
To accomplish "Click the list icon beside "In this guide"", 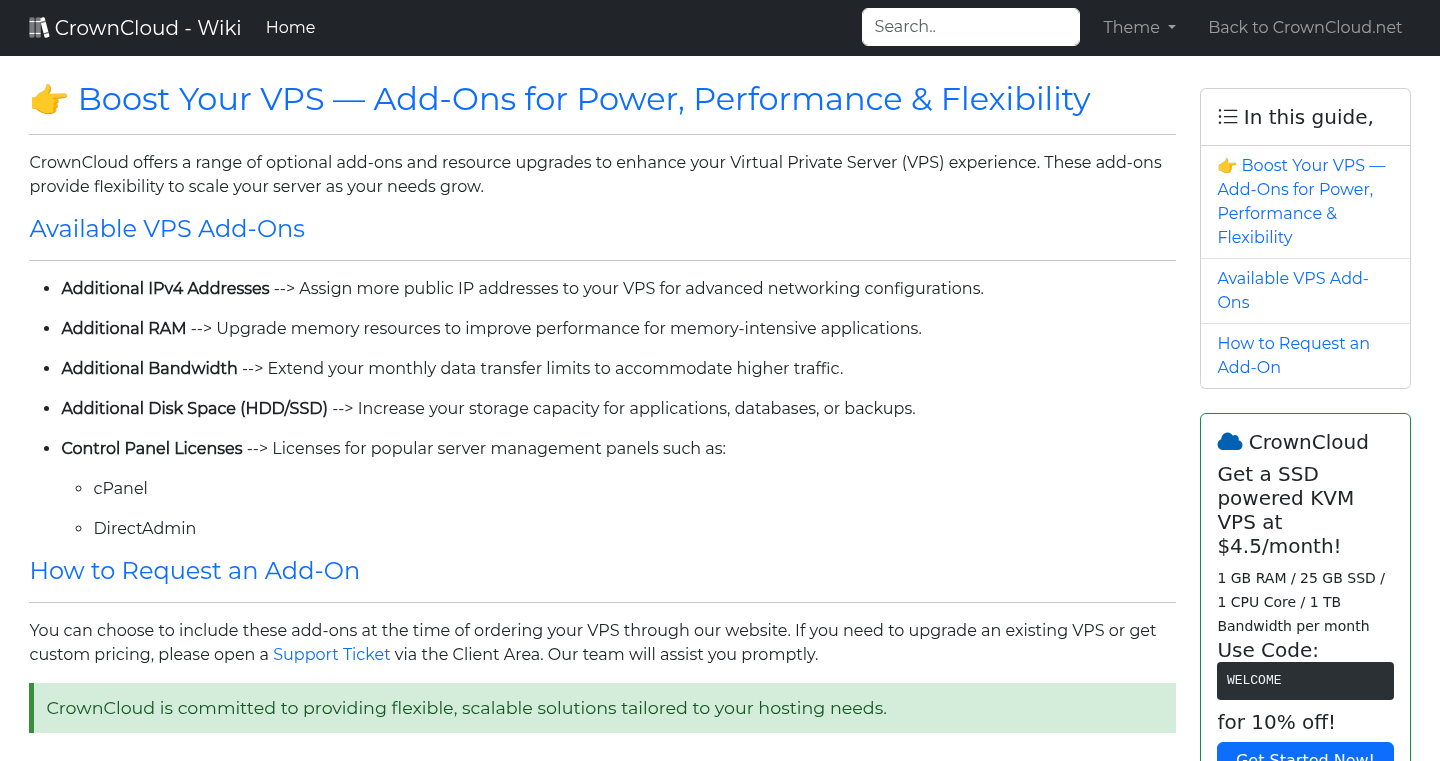I will tap(1227, 116).
